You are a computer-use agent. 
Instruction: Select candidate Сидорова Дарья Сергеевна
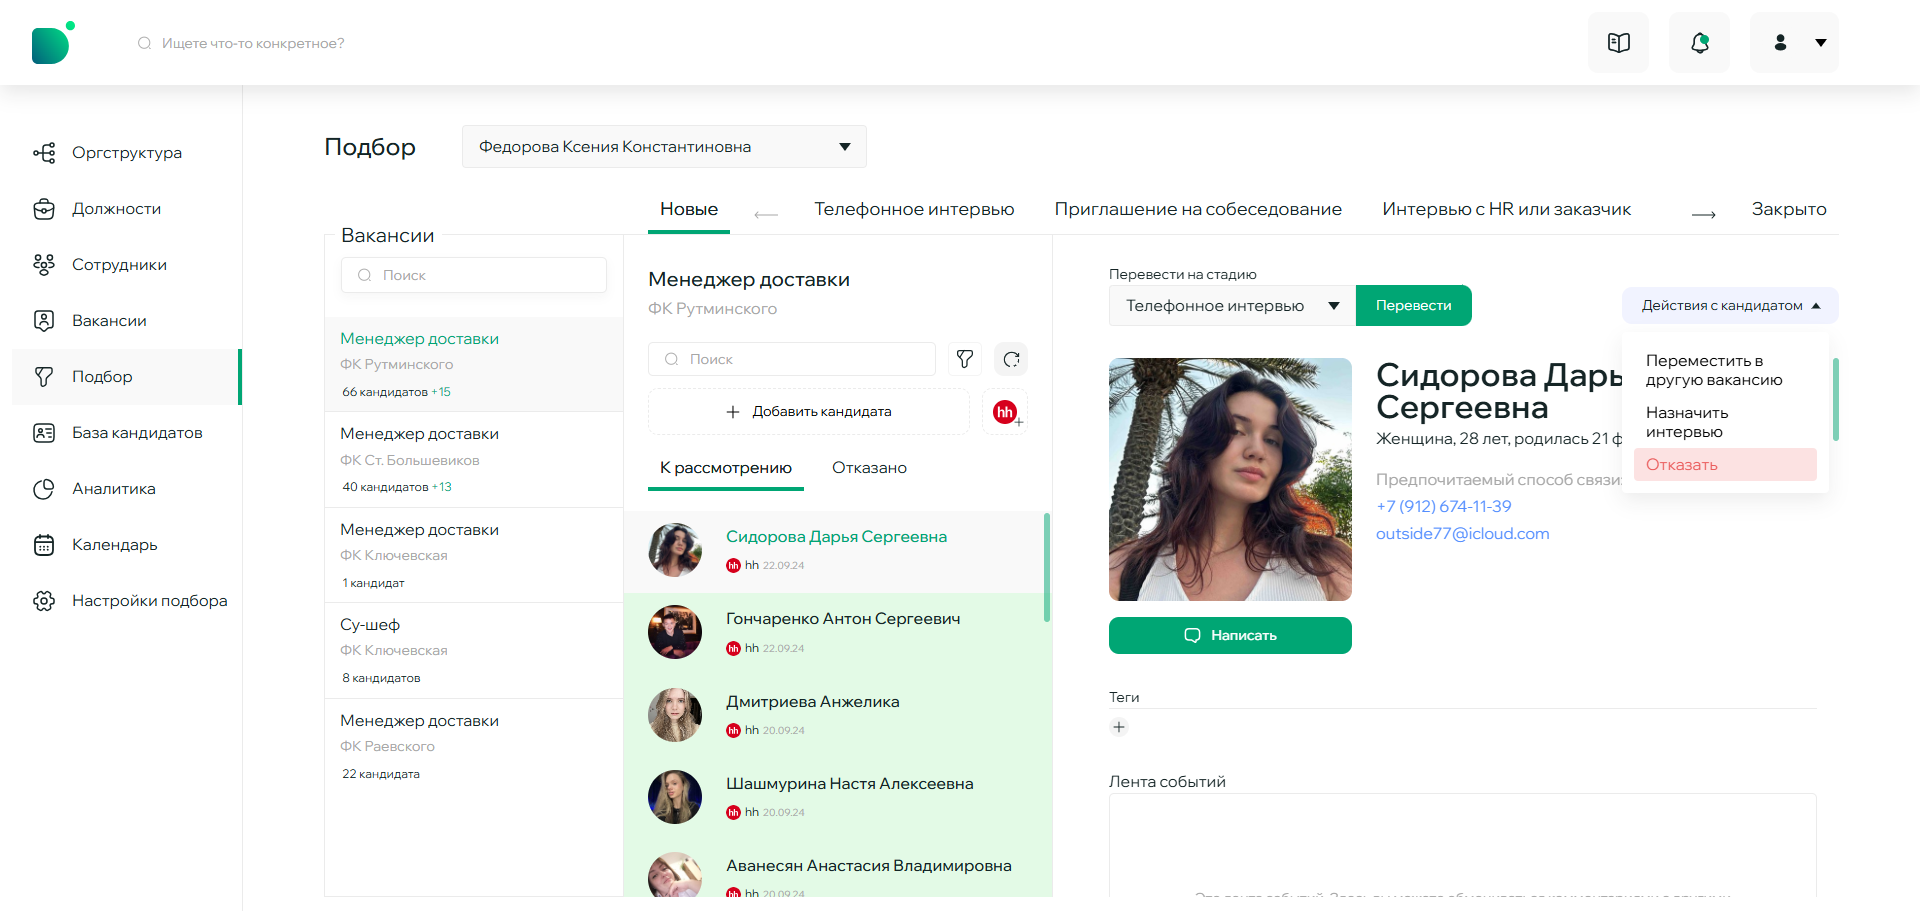point(834,552)
